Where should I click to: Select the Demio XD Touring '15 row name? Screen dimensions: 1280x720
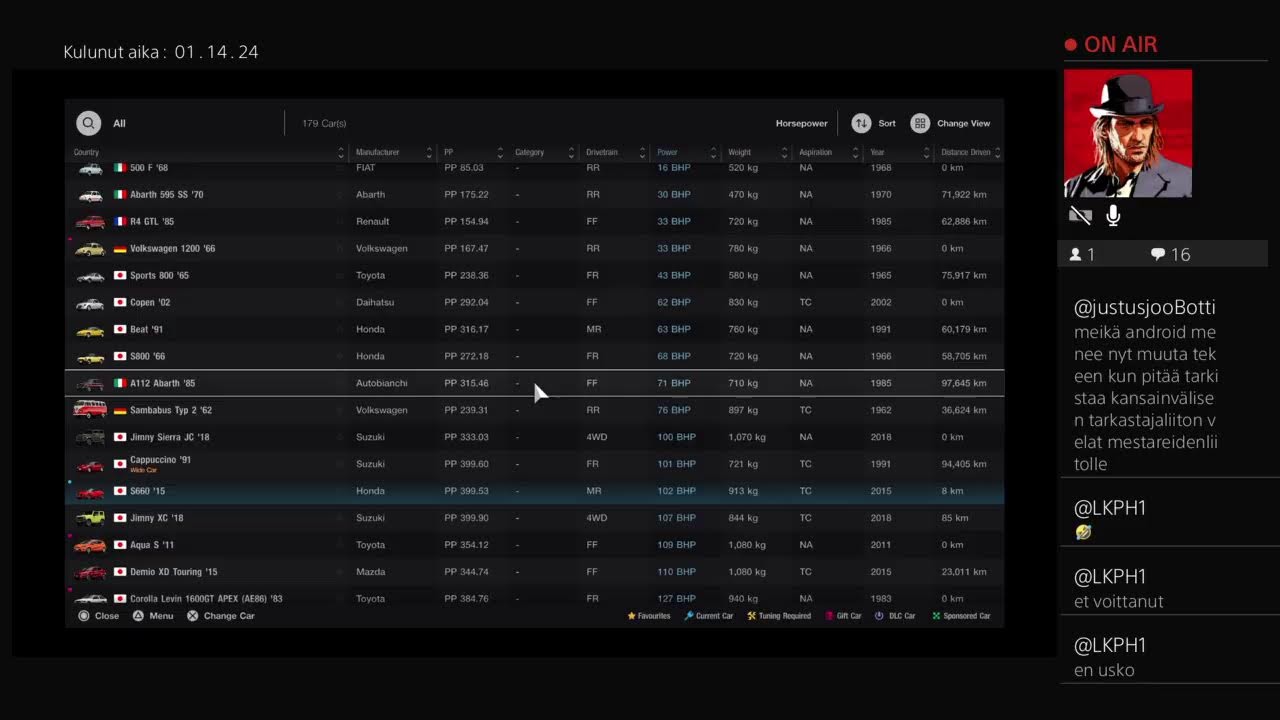click(x=173, y=572)
